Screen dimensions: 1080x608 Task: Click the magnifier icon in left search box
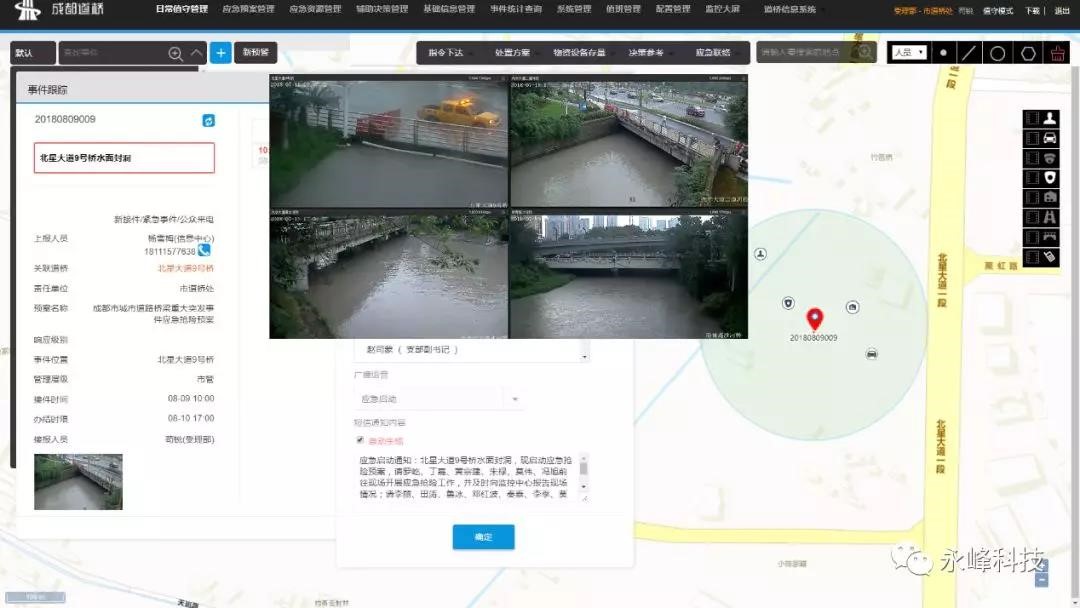[176, 53]
